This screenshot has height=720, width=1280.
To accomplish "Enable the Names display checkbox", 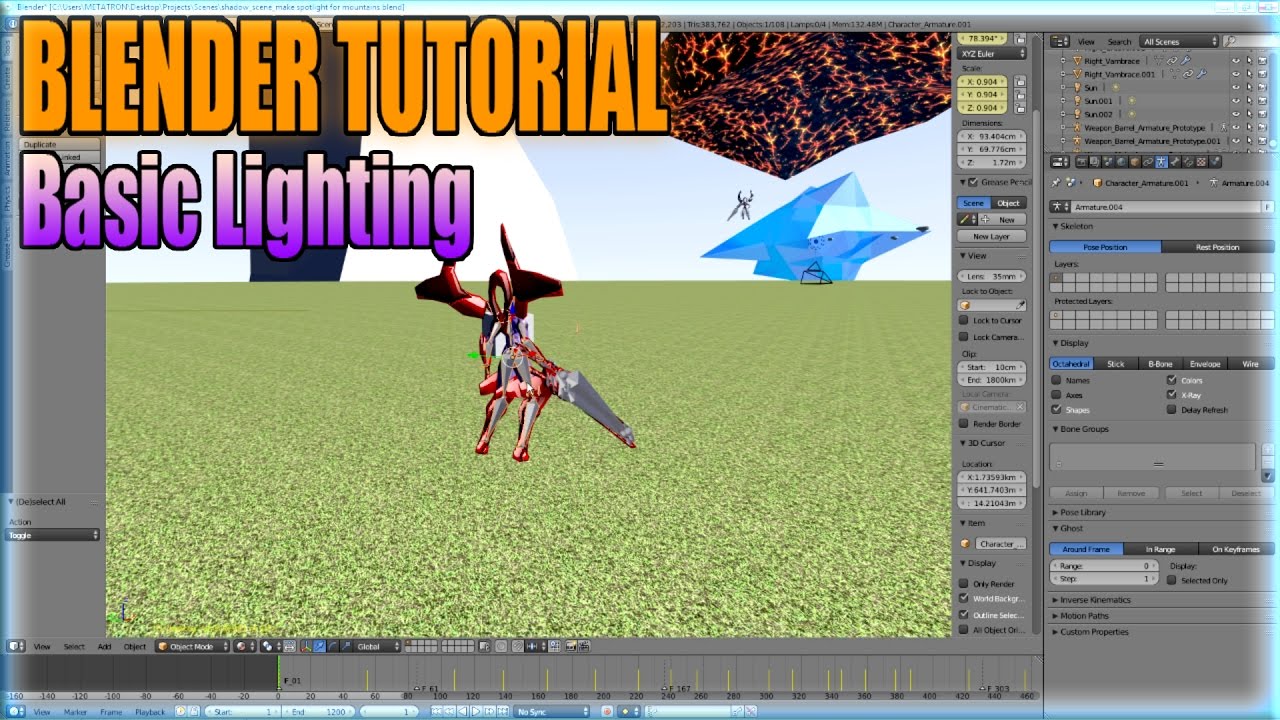I will tap(1056, 380).
